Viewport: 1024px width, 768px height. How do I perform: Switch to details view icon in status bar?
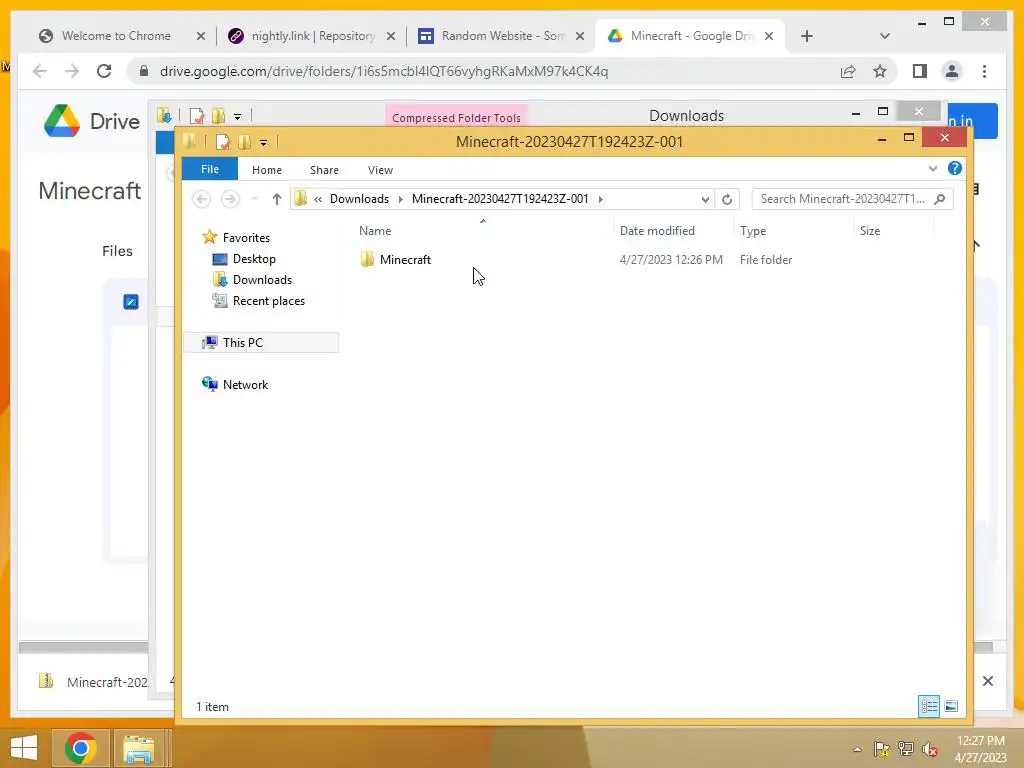pos(929,706)
